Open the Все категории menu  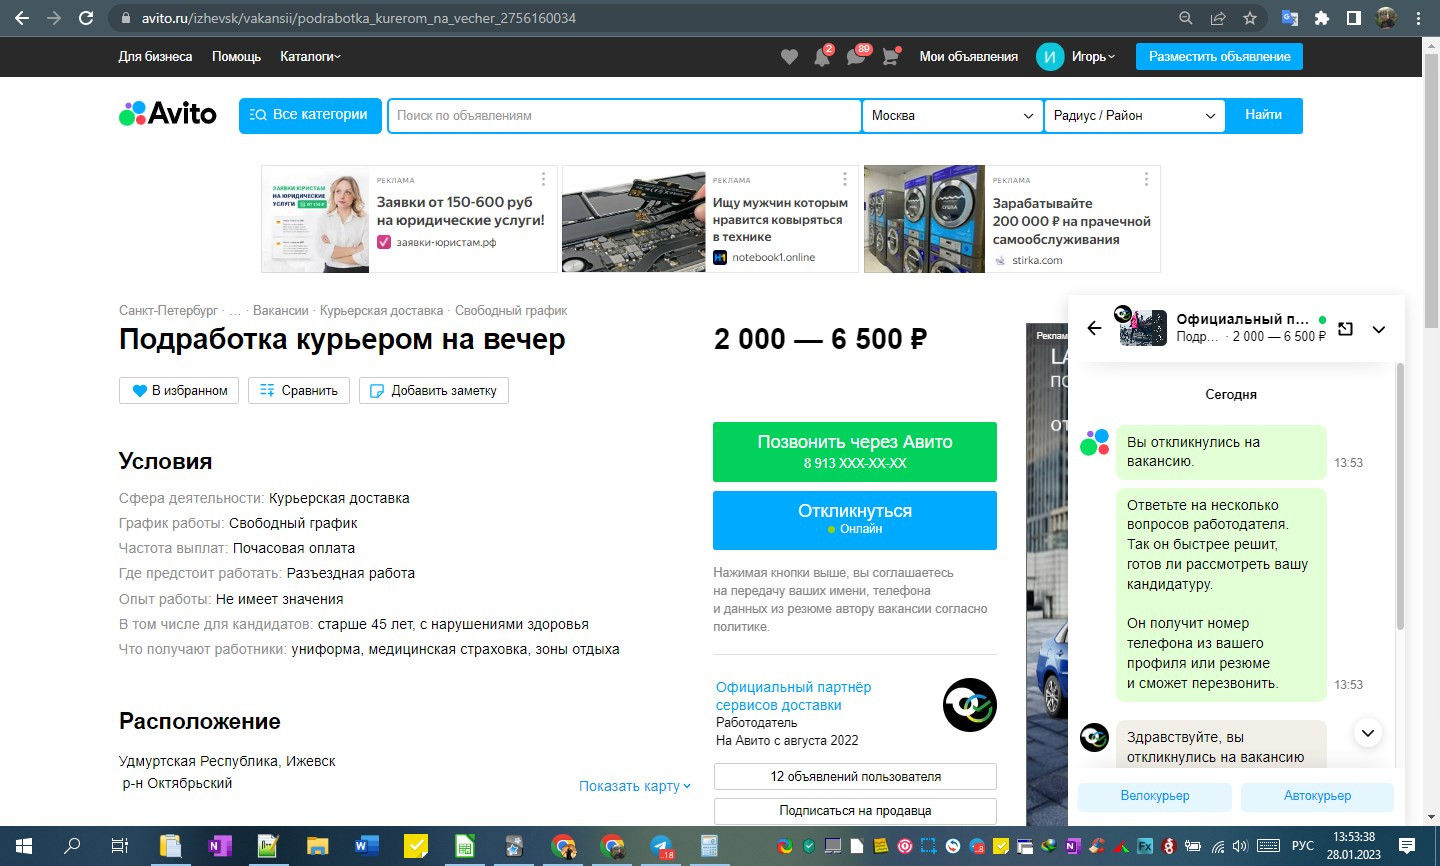pyautogui.click(x=310, y=115)
